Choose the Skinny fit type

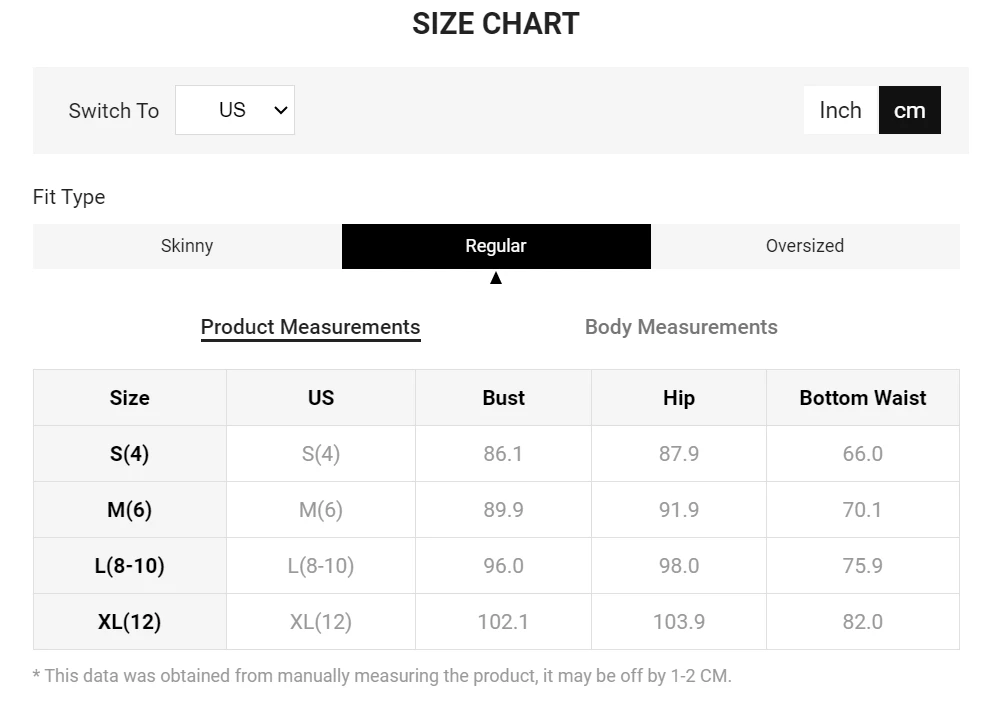tap(187, 246)
